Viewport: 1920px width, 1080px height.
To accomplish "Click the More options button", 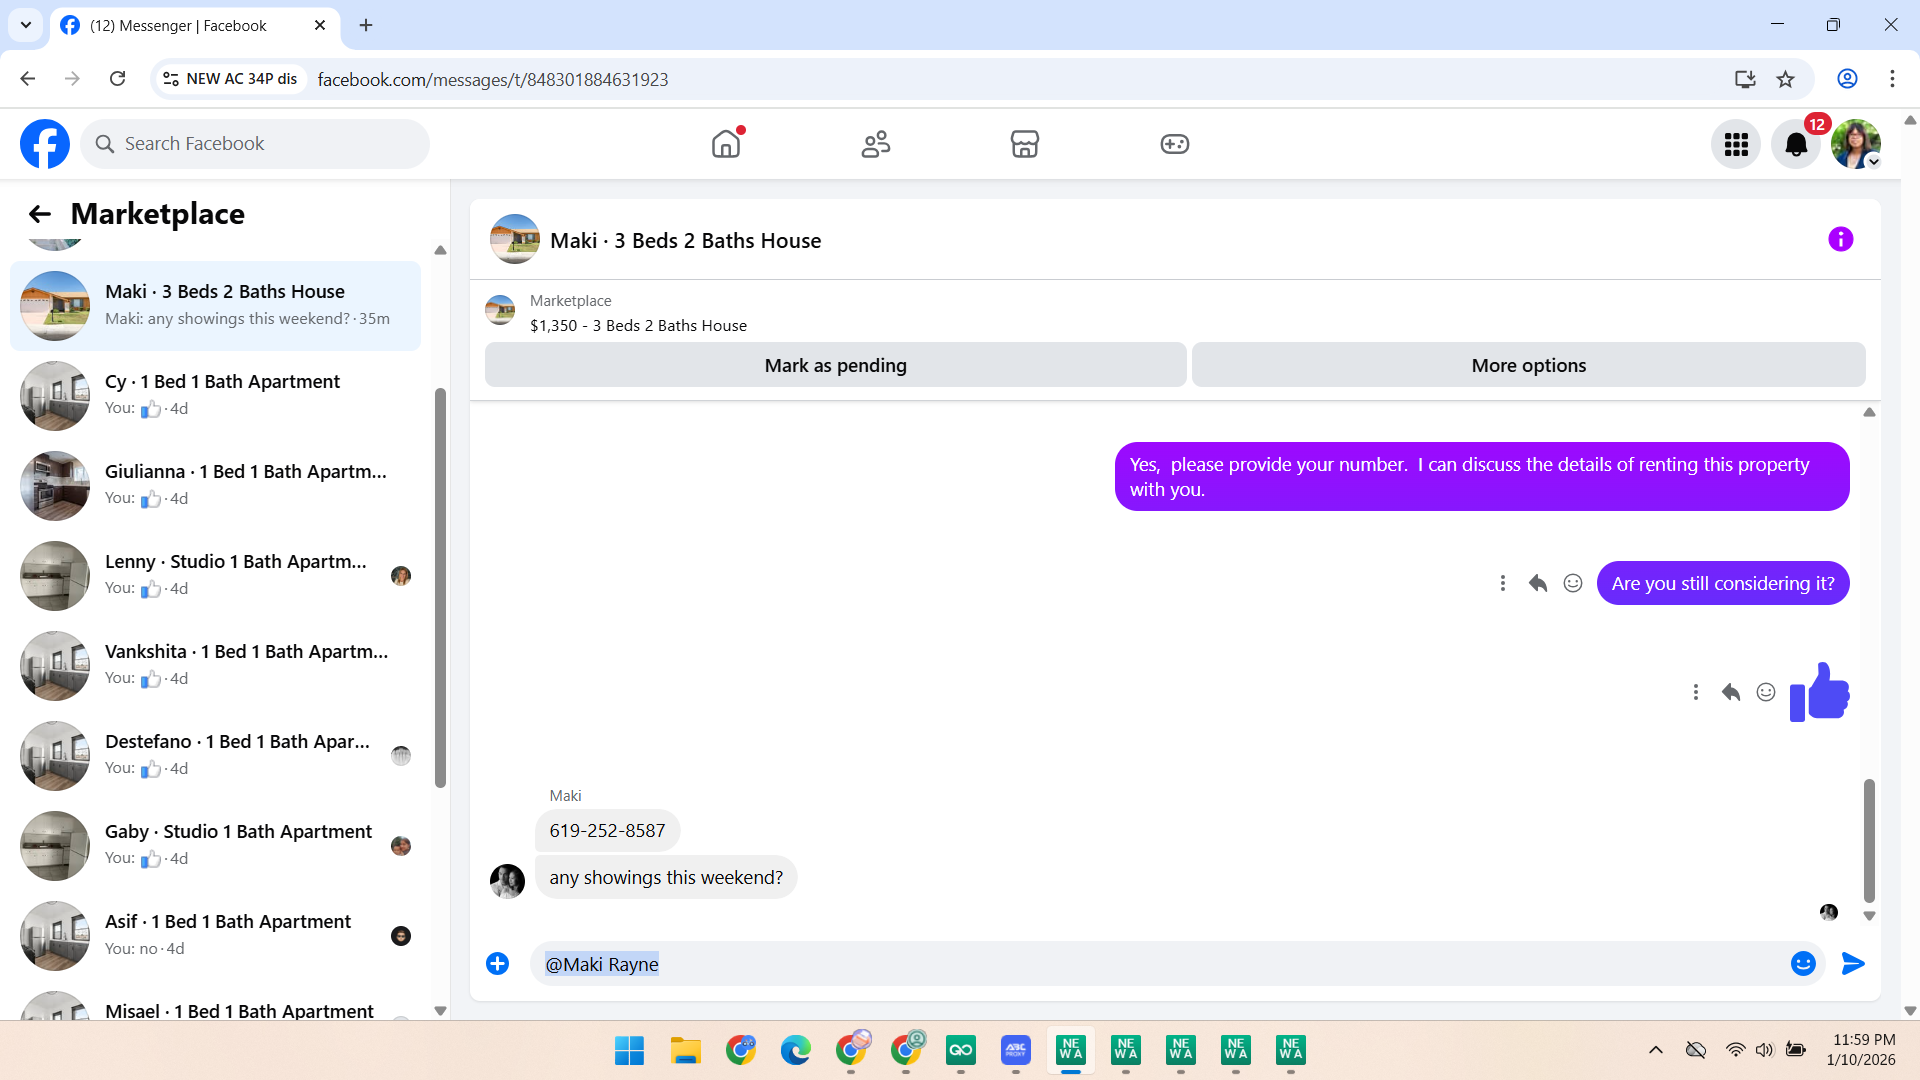I will click(1528, 365).
